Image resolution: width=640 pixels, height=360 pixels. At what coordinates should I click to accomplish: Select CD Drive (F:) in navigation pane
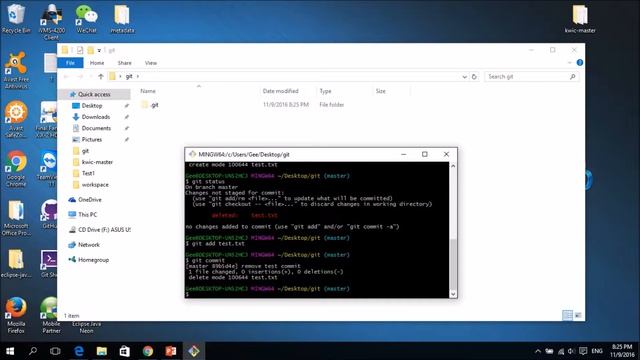click(x=104, y=230)
